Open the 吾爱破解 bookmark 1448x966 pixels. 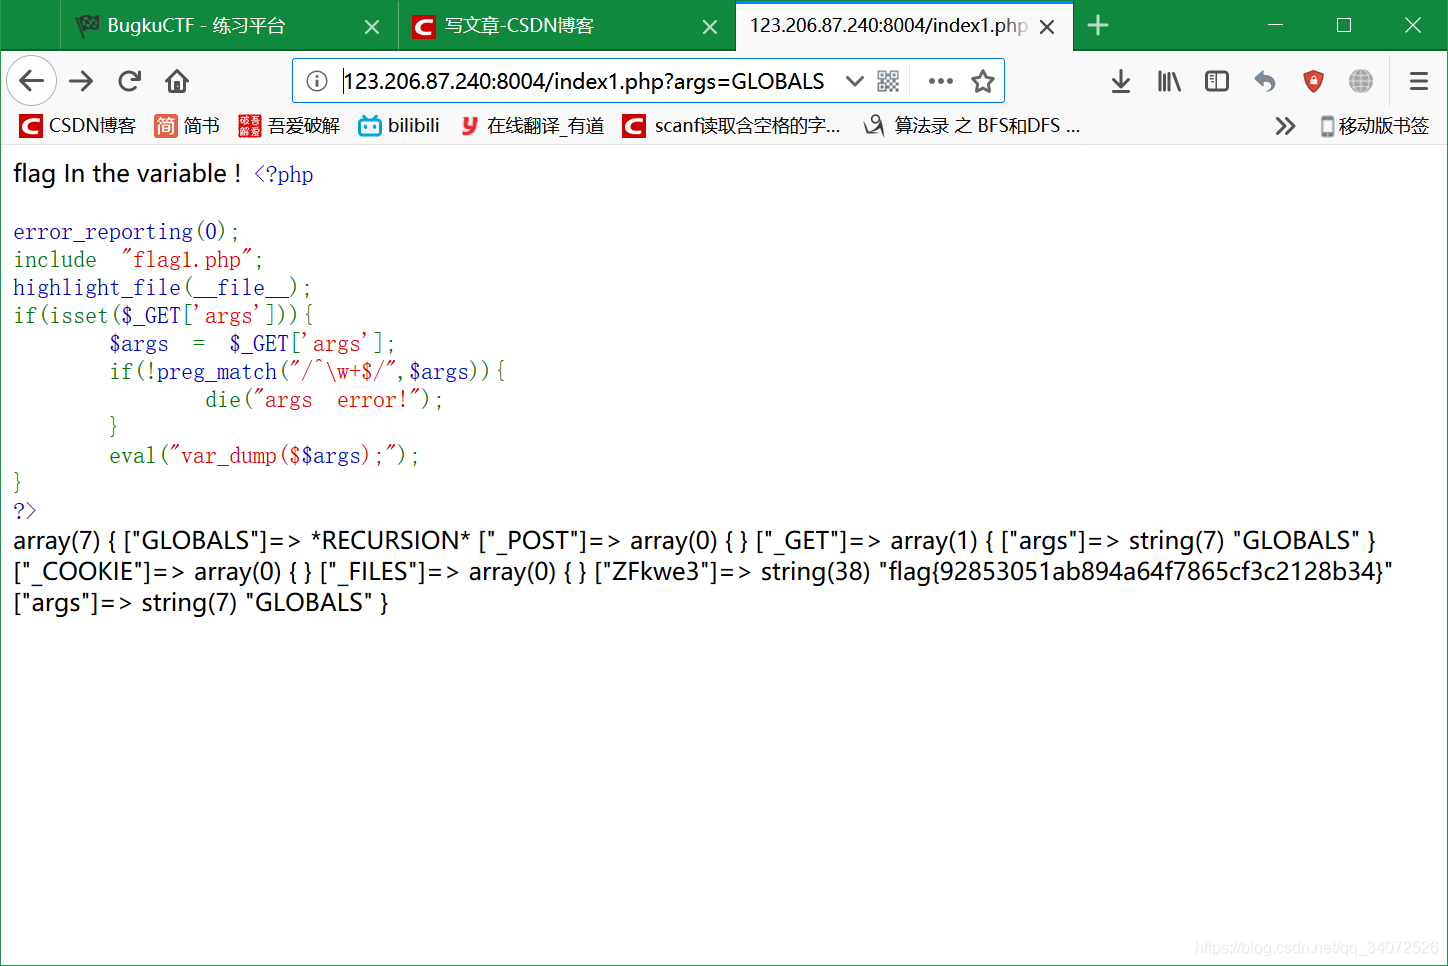click(289, 125)
